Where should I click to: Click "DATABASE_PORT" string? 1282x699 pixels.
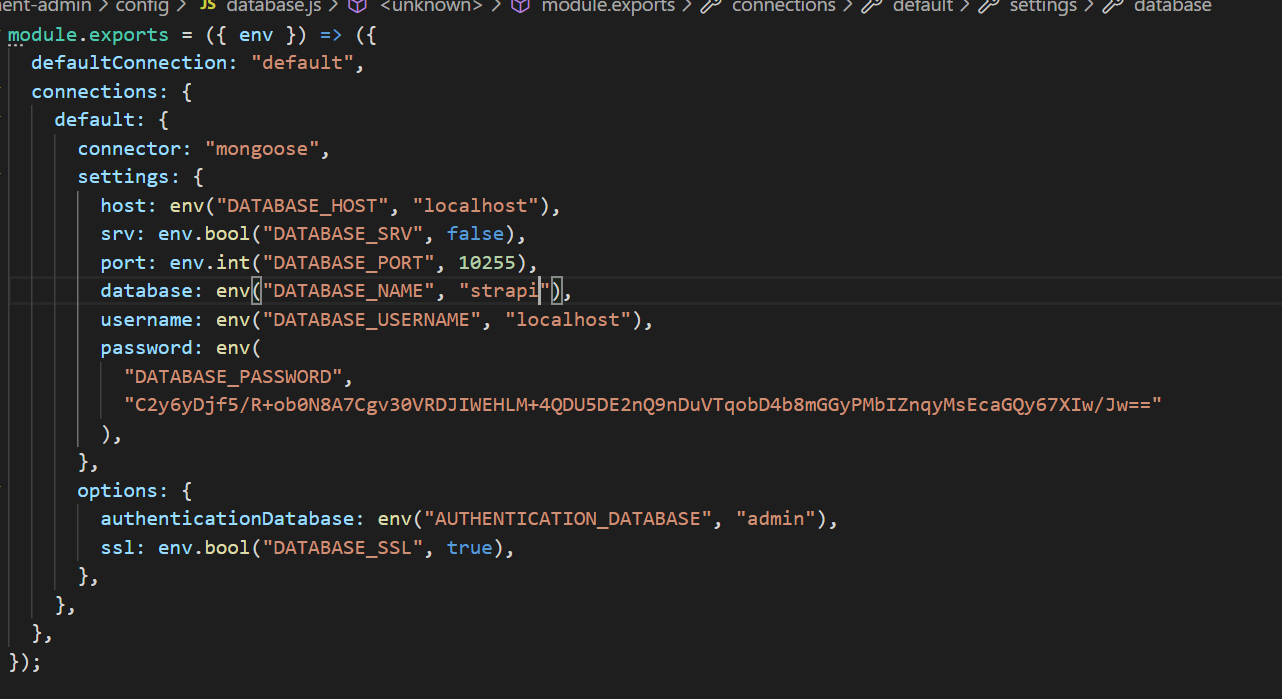349,263
